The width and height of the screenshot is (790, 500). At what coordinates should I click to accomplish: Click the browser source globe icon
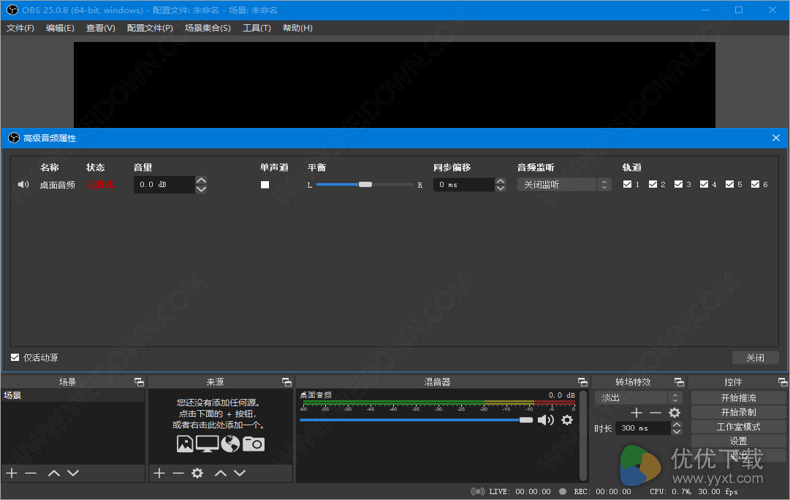click(230, 444)
